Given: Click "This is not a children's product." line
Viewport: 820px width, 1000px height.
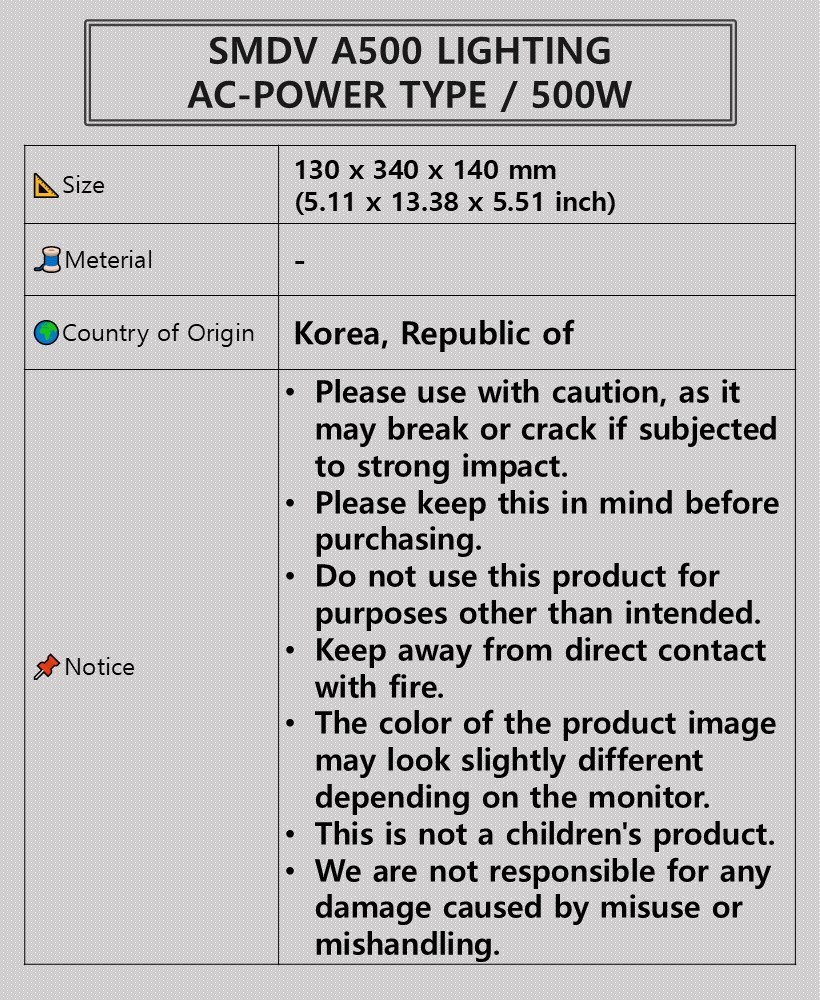Looking at the screenshot, I should [545, 834].
